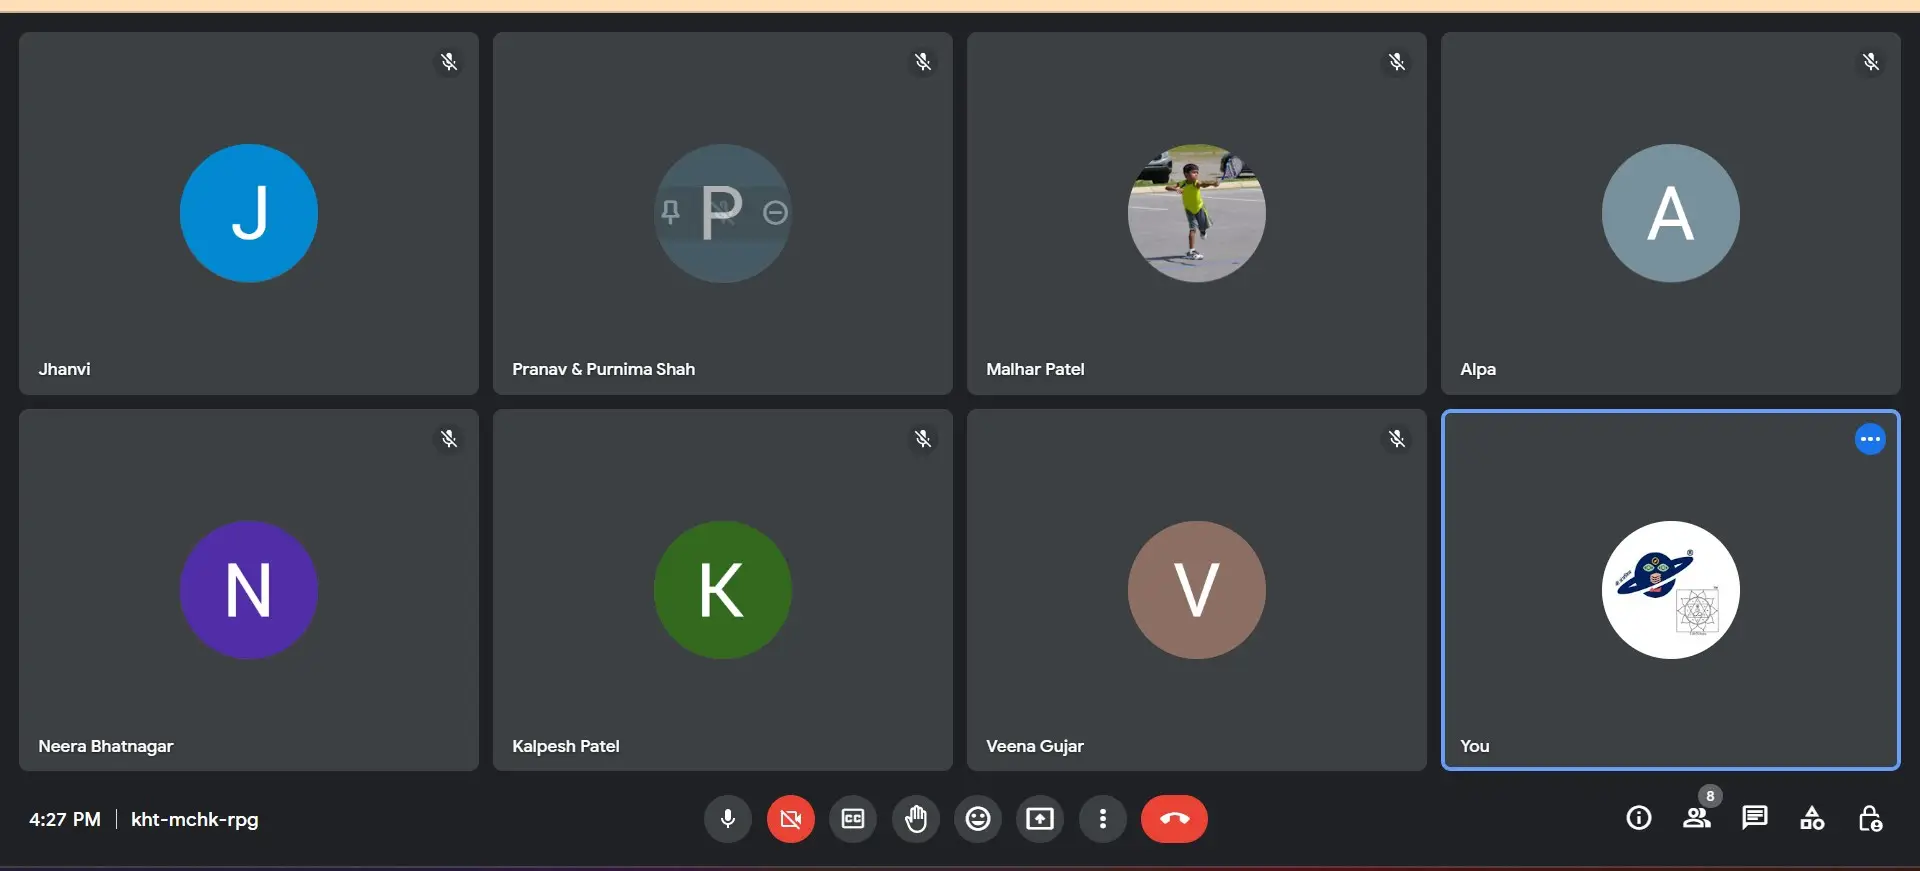
Task: Click the Malhar Patel name label
Action: tap(1035, 369)
